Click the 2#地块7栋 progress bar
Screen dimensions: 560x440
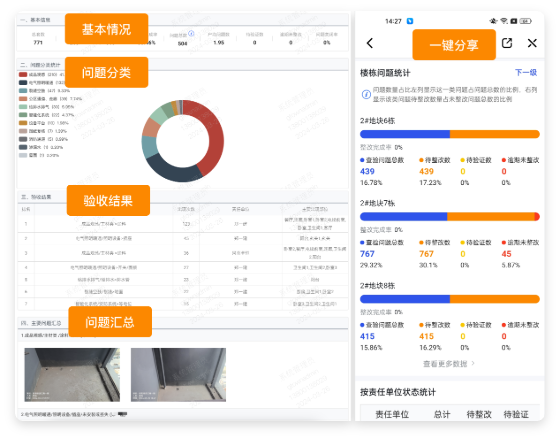coord(450,216)
